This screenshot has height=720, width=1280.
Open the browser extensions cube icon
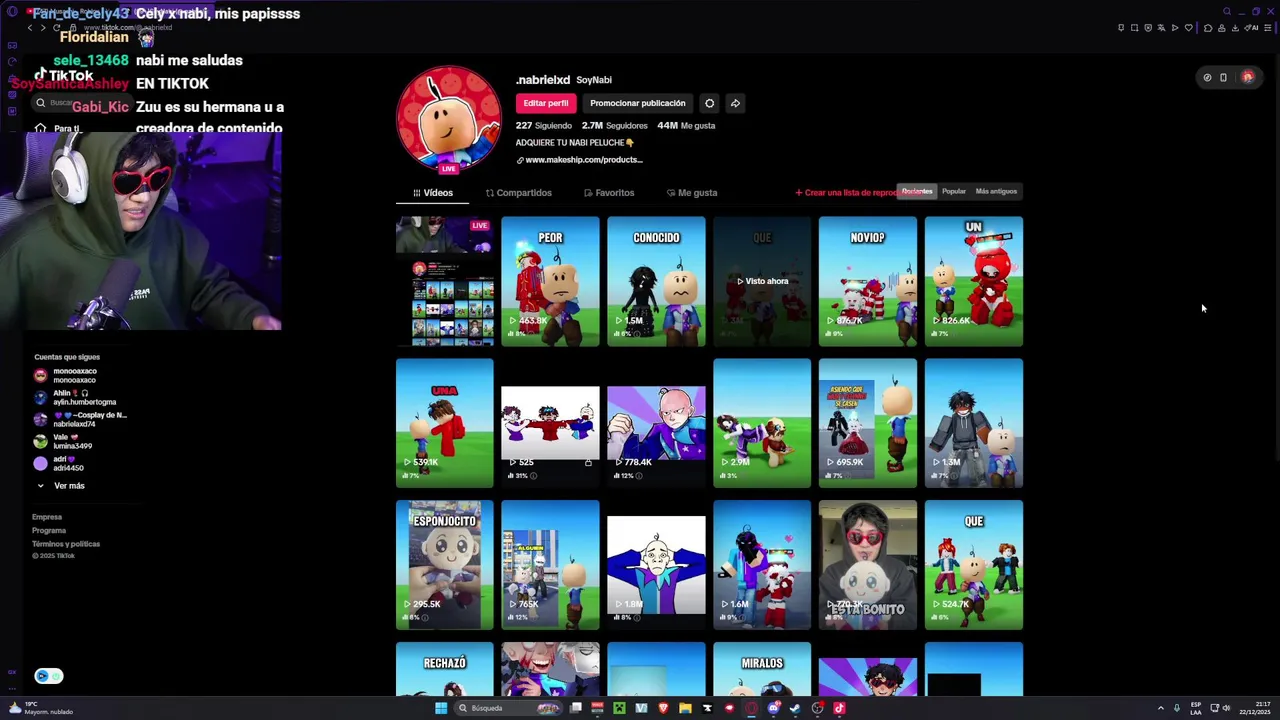coord(1208,27)
